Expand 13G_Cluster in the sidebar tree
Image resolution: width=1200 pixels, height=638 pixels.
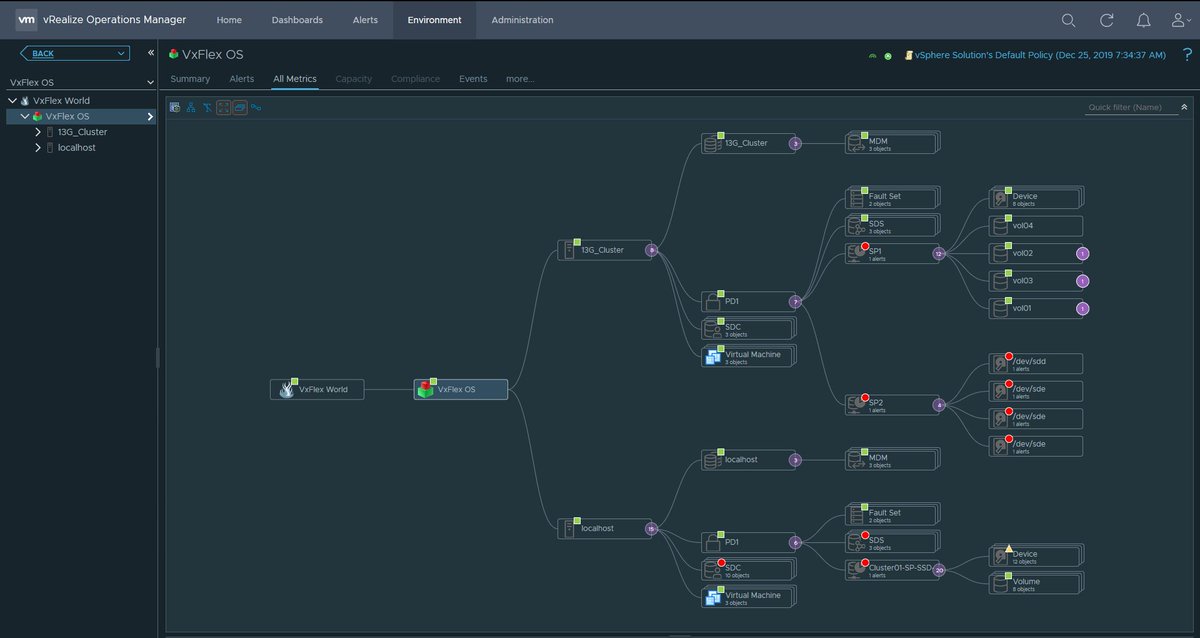pos(38,132)
